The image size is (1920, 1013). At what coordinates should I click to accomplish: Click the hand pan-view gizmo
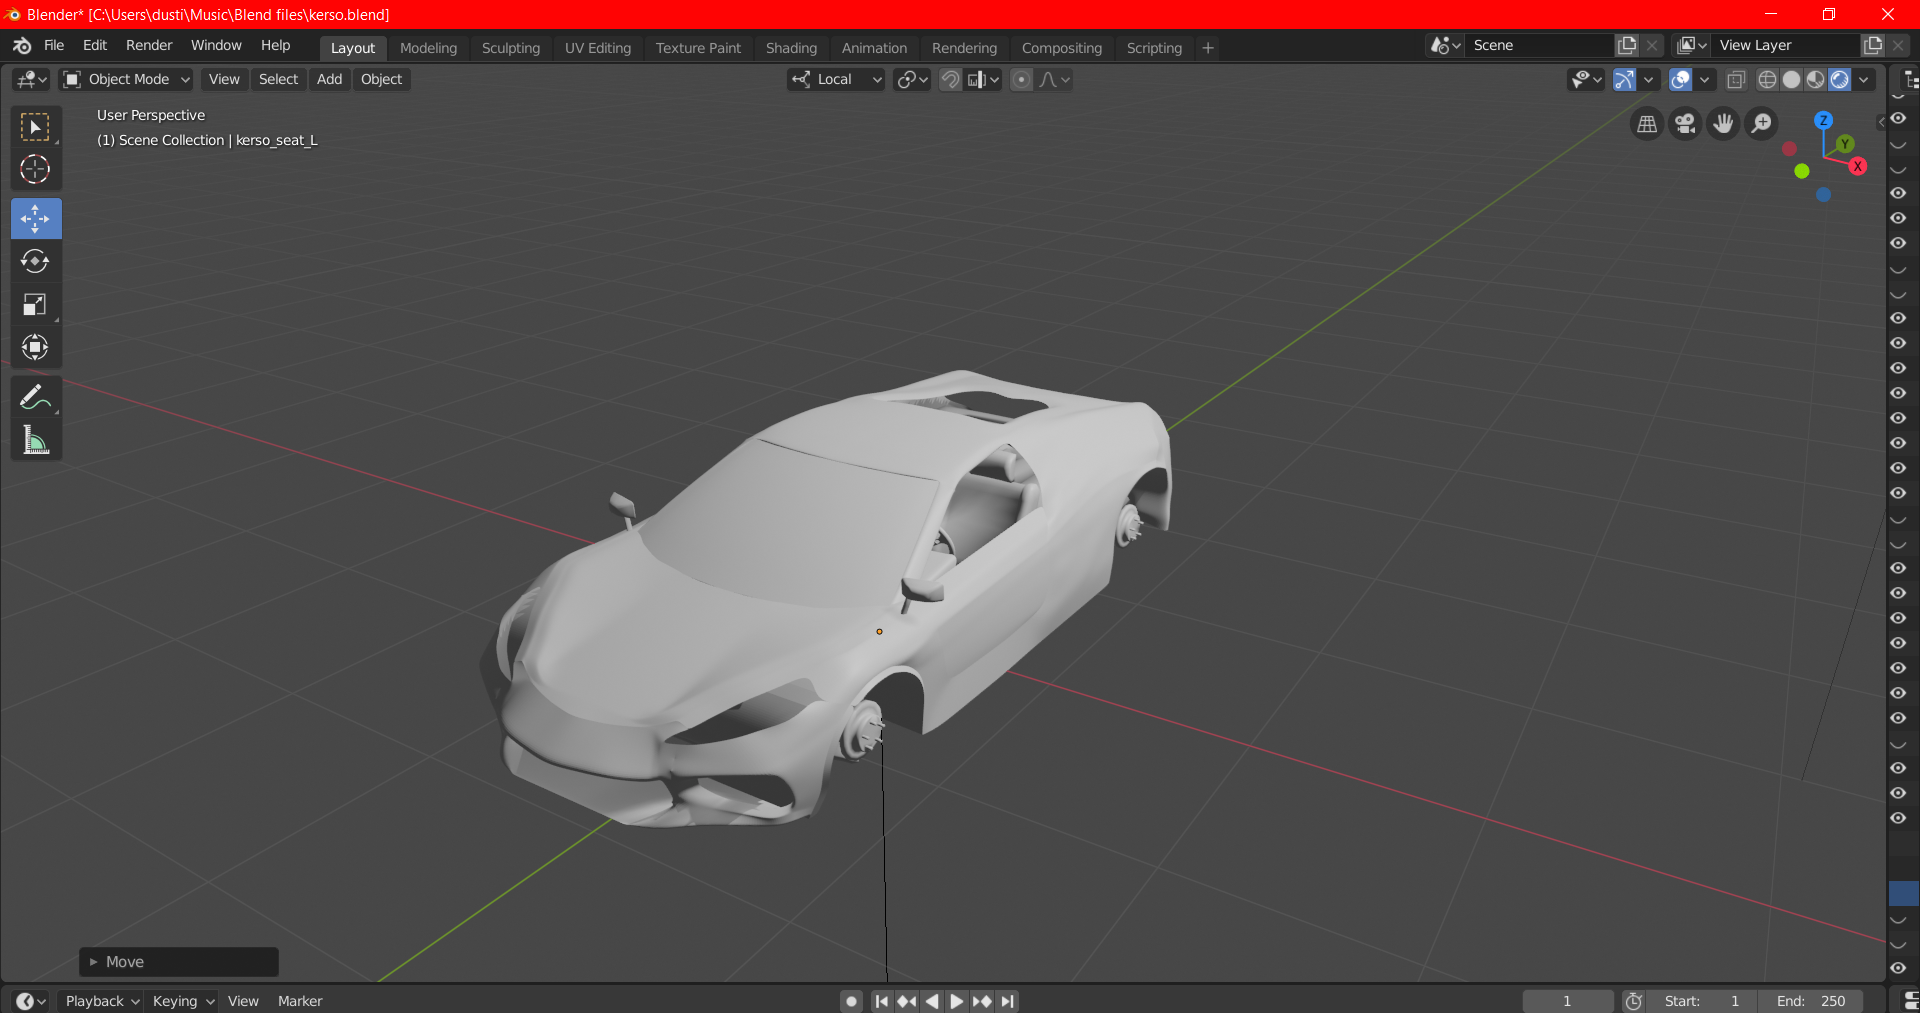point(1723,124)
